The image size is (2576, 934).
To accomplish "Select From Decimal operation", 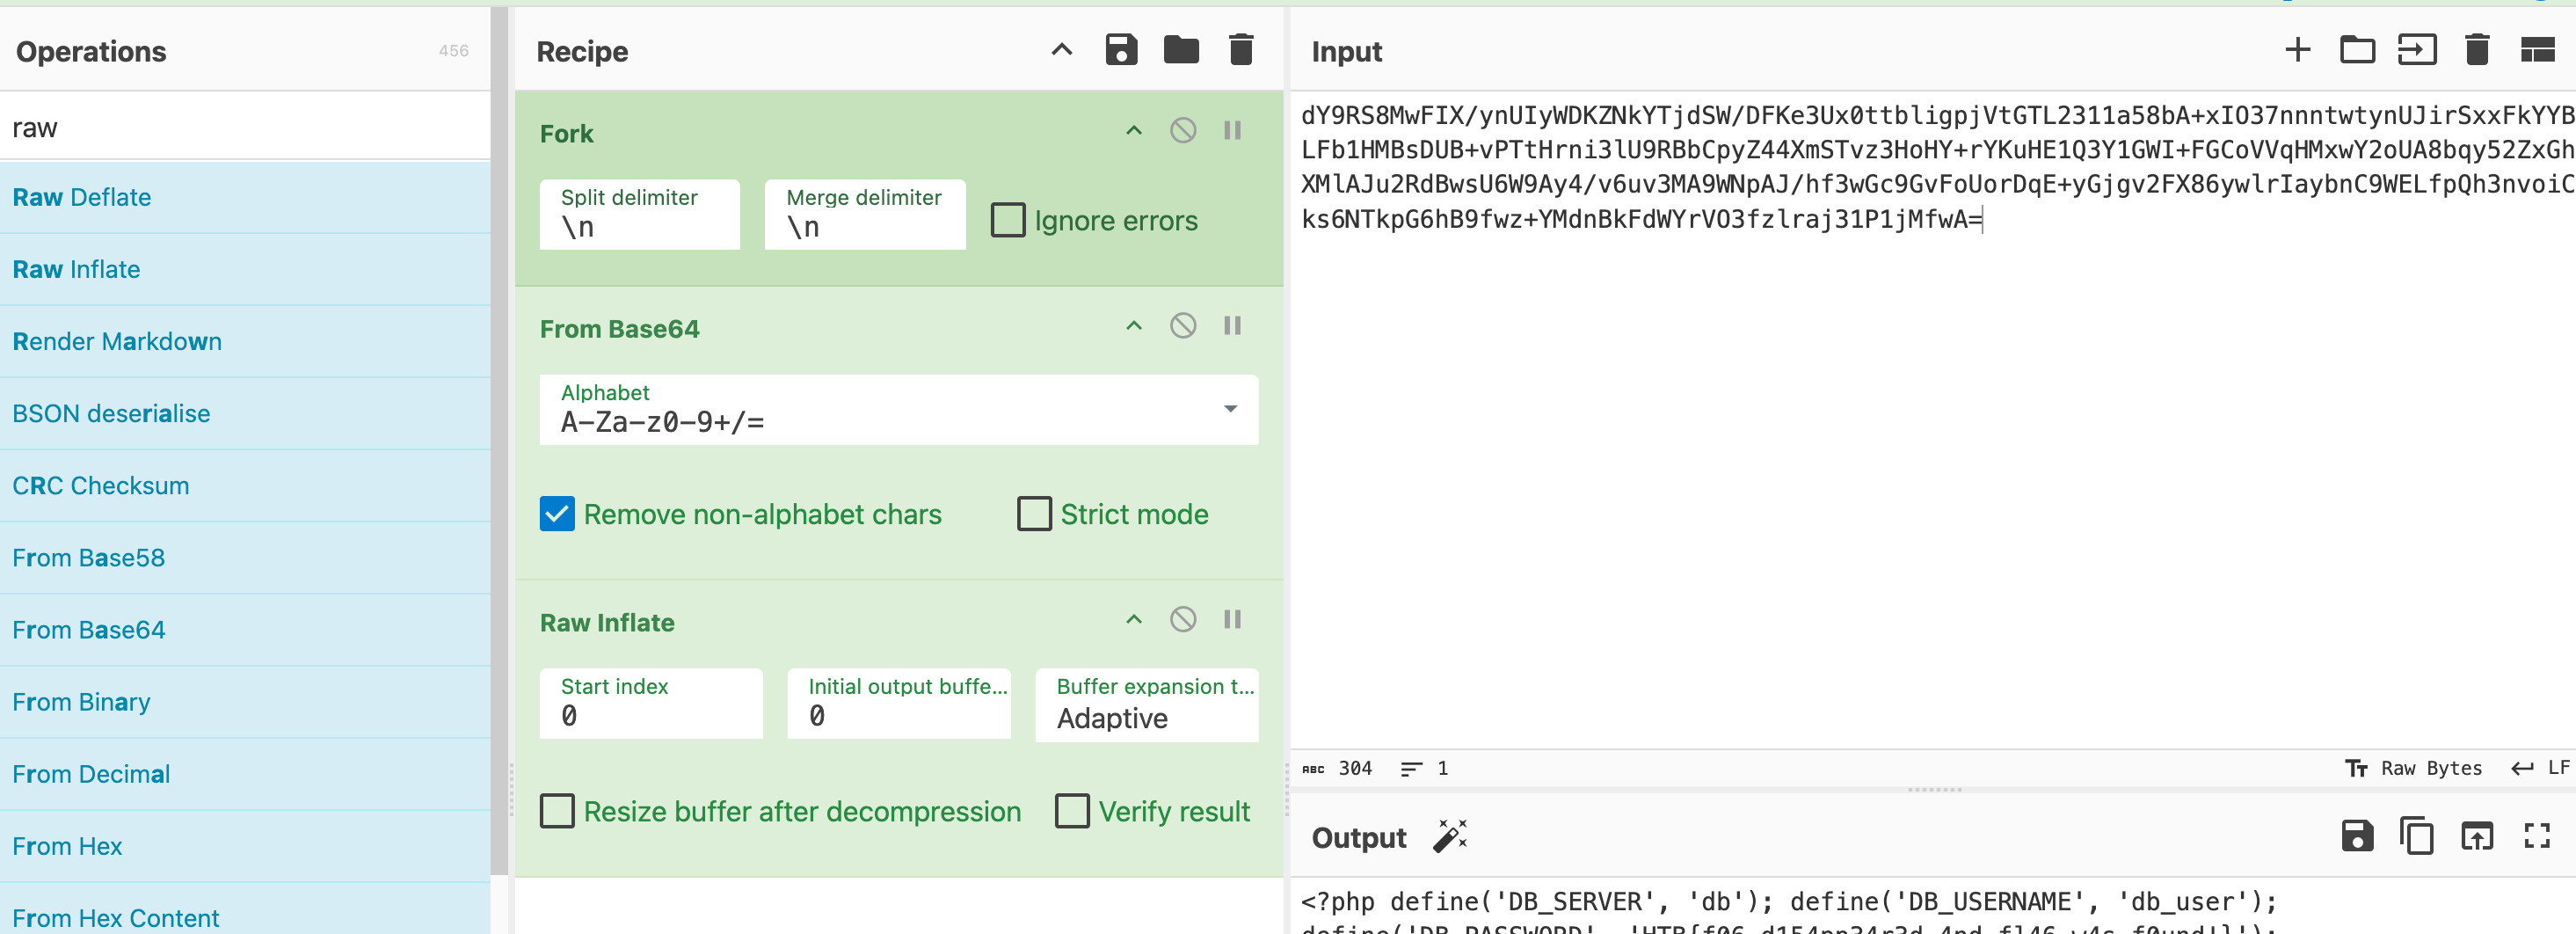I will point(245,773).
